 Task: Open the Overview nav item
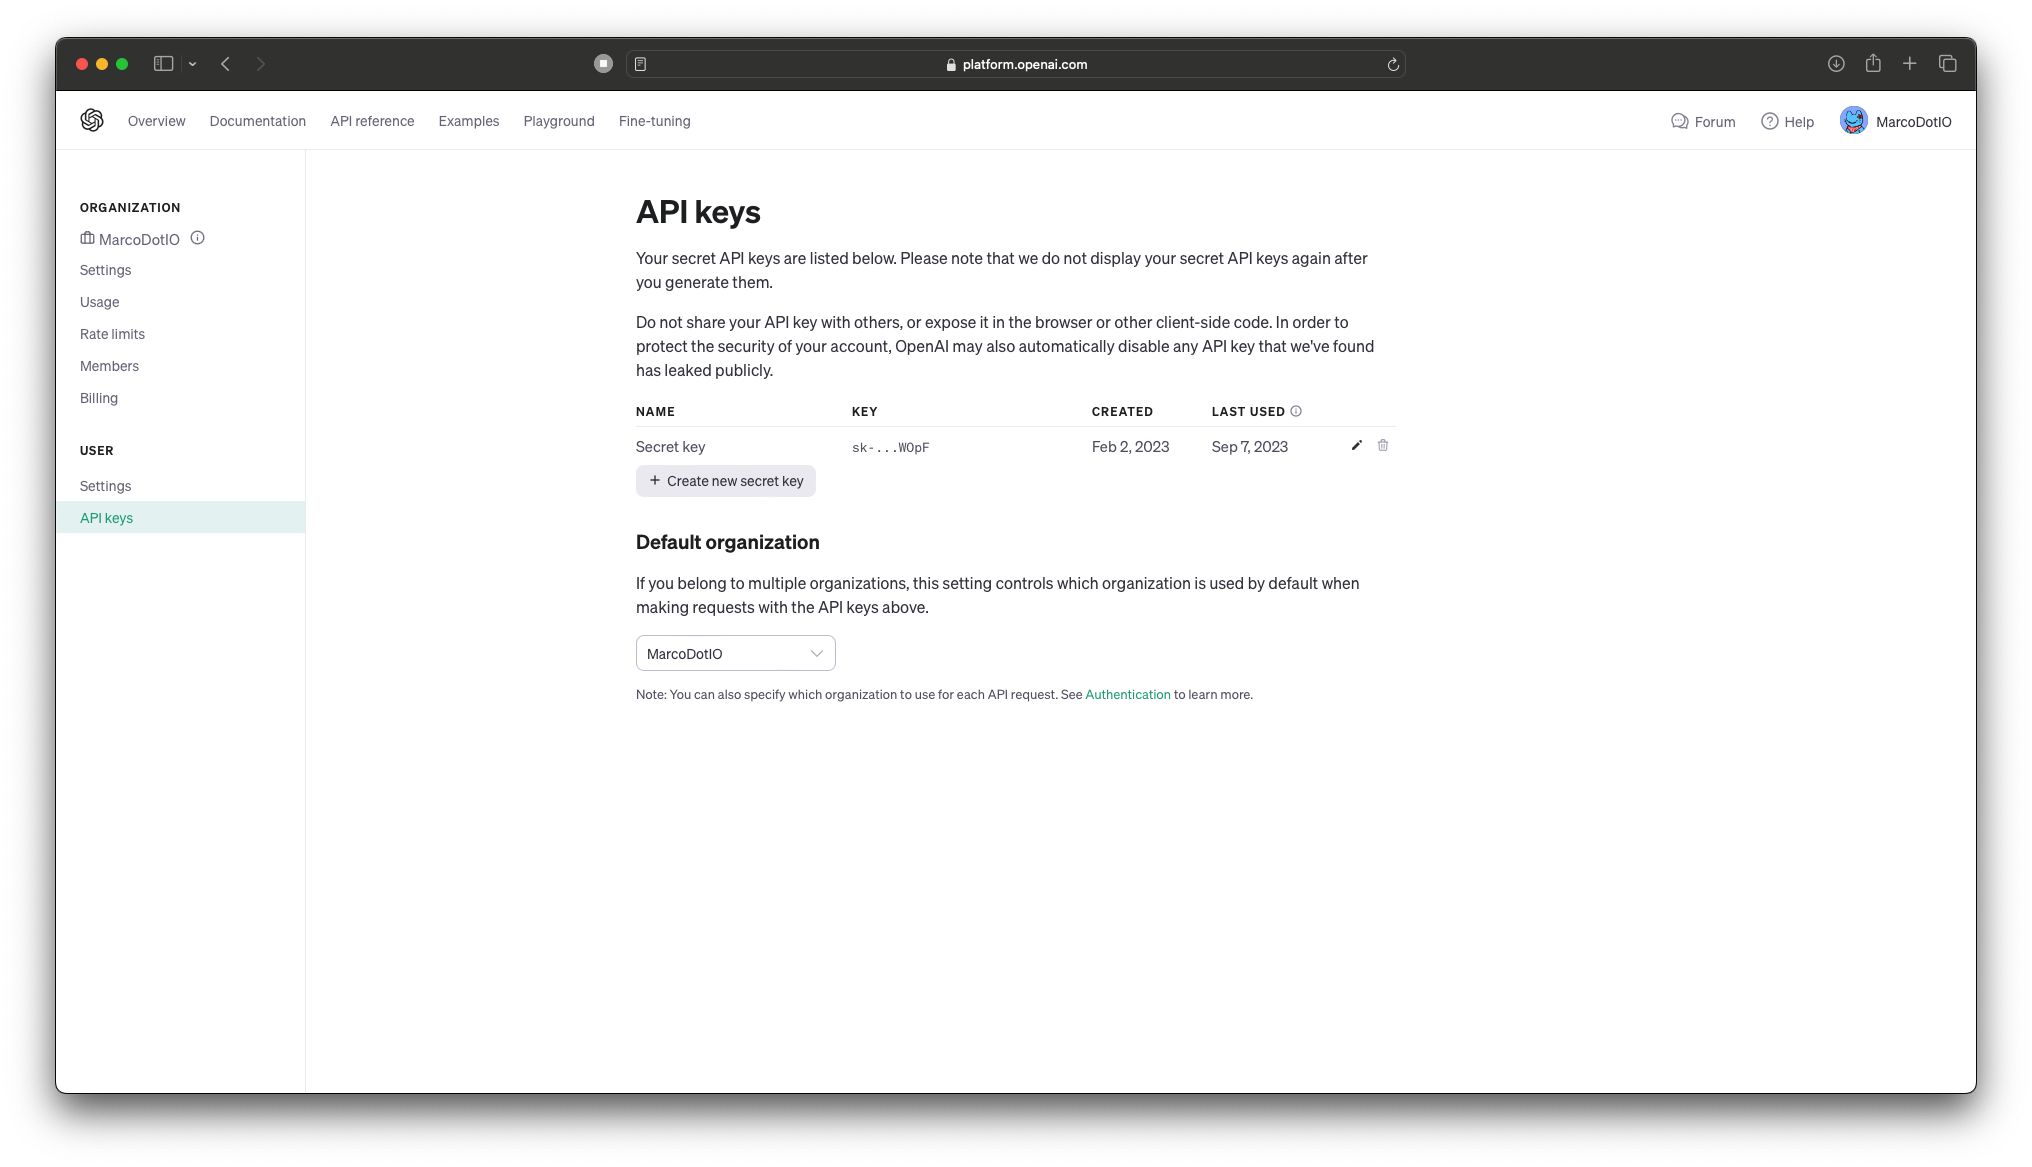coord(156,121)
